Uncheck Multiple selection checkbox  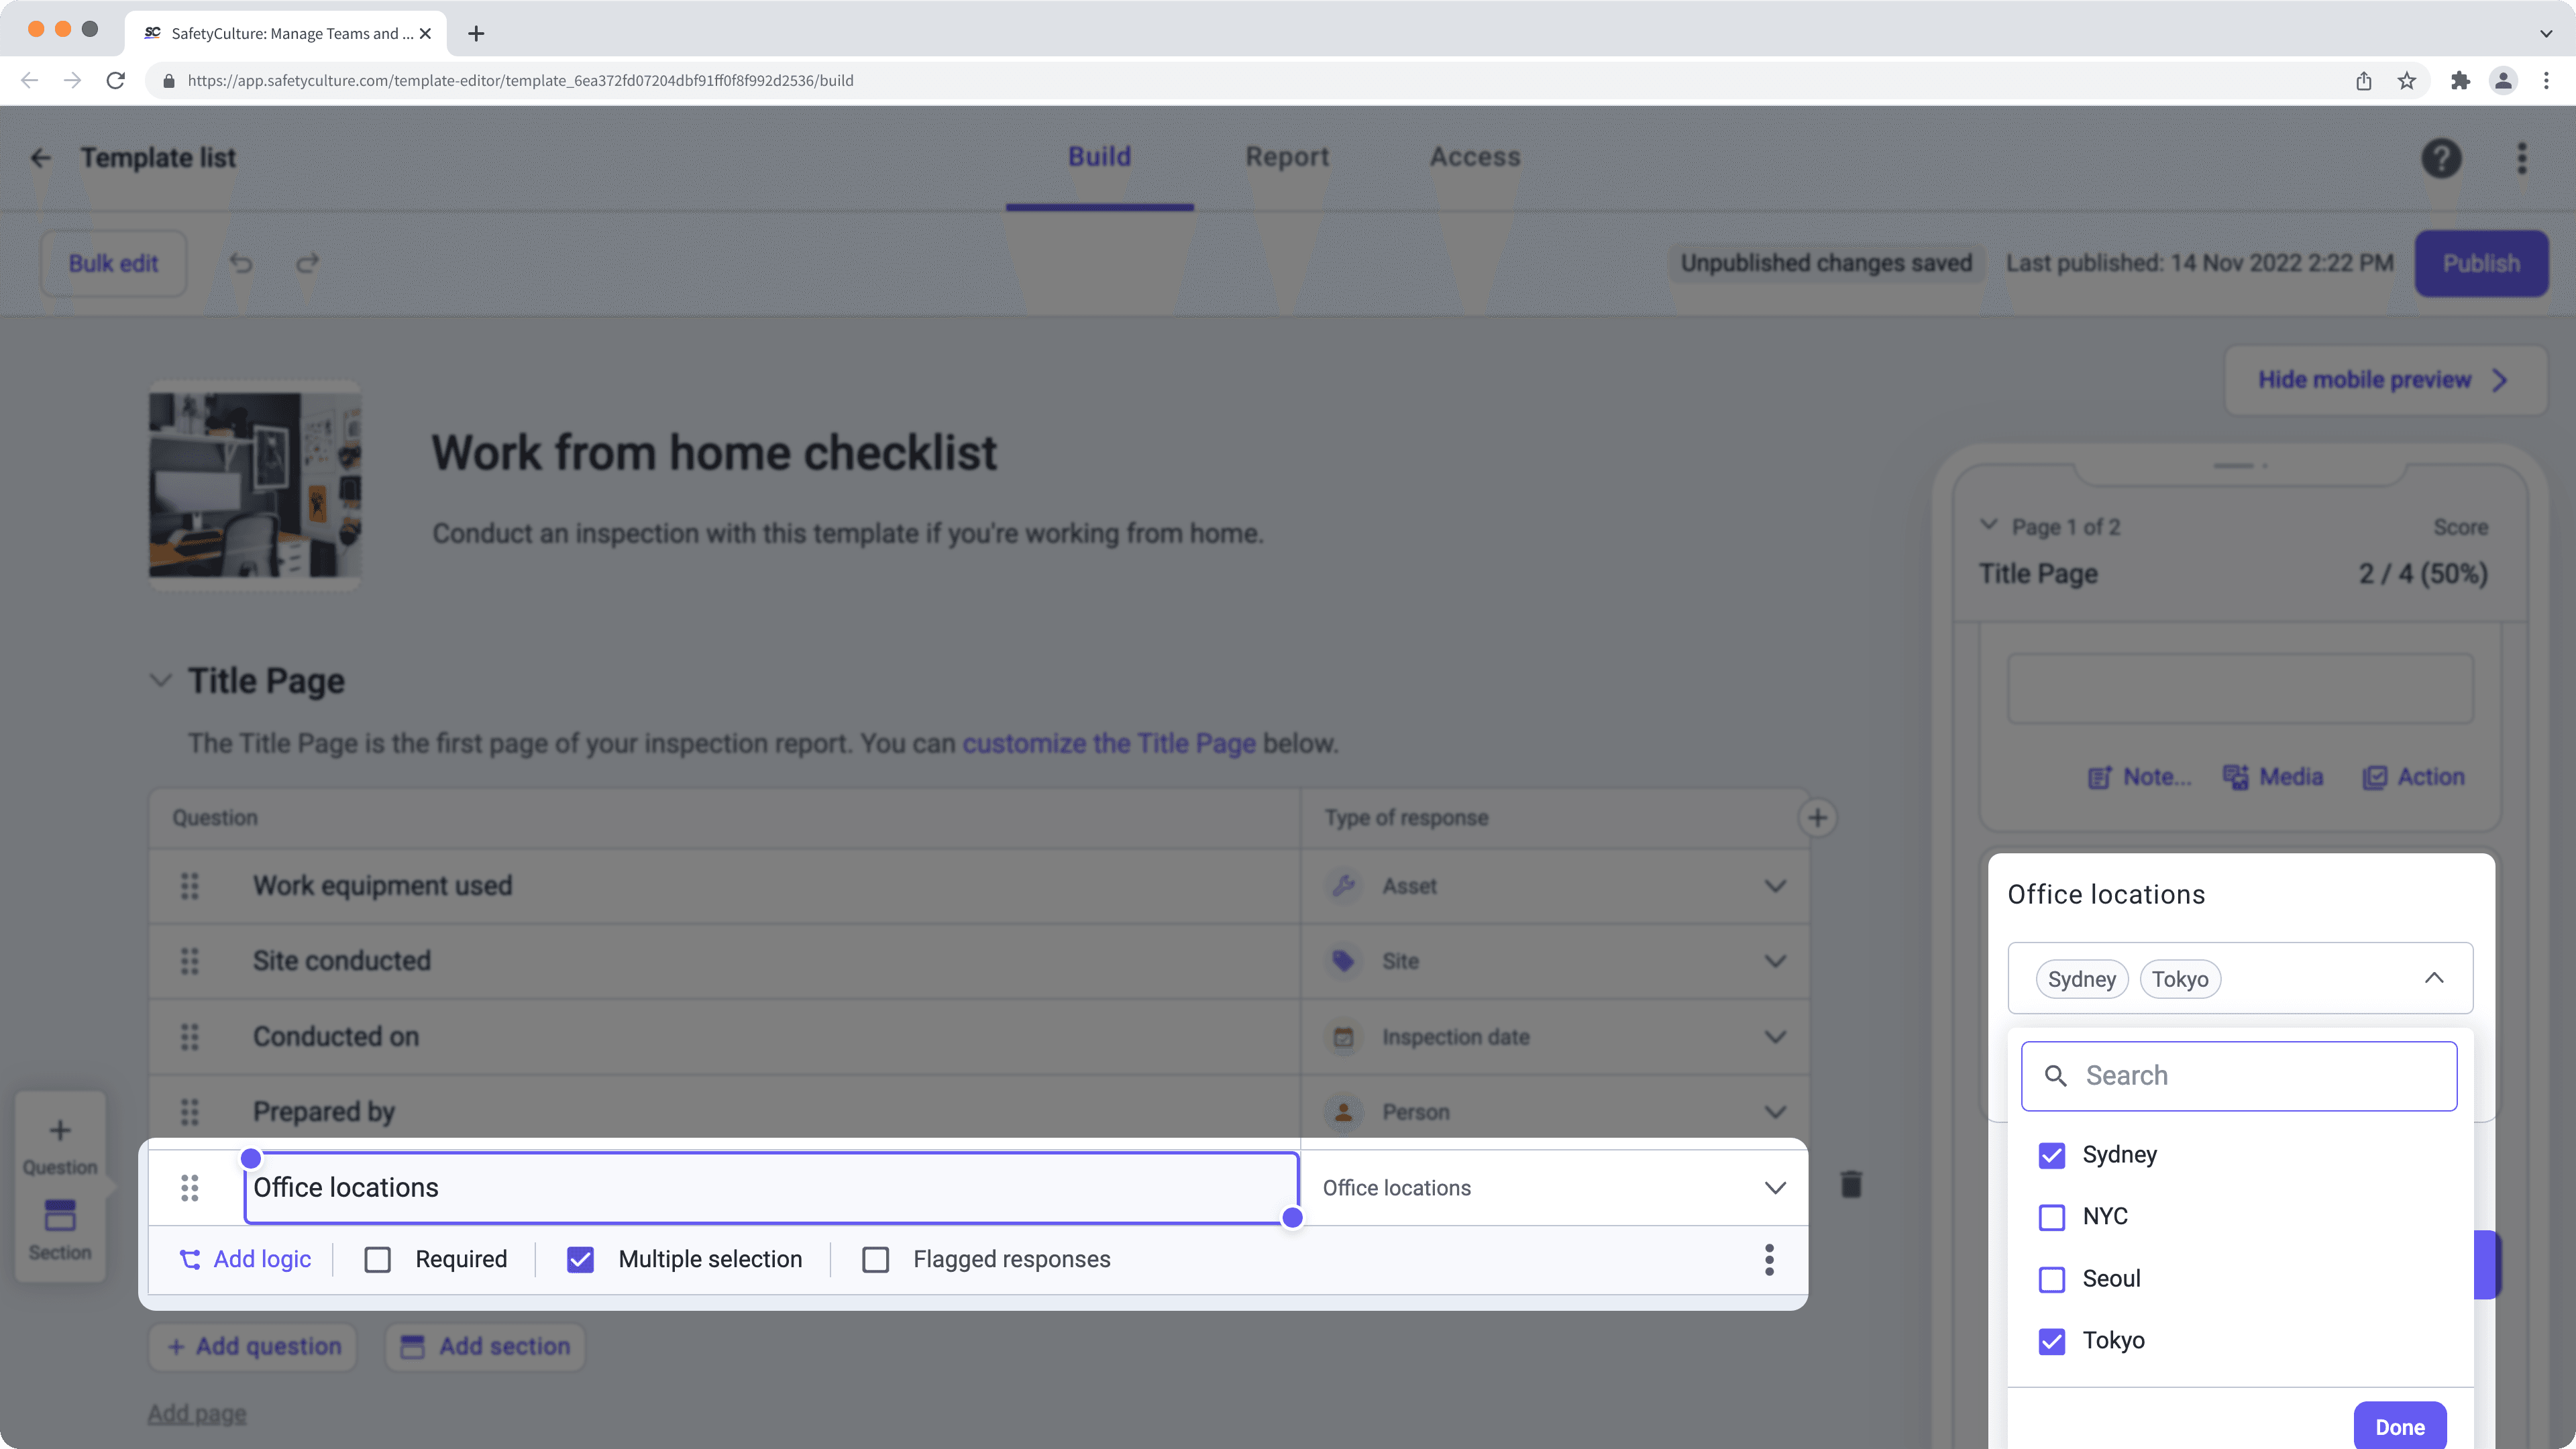(580, 1259)
